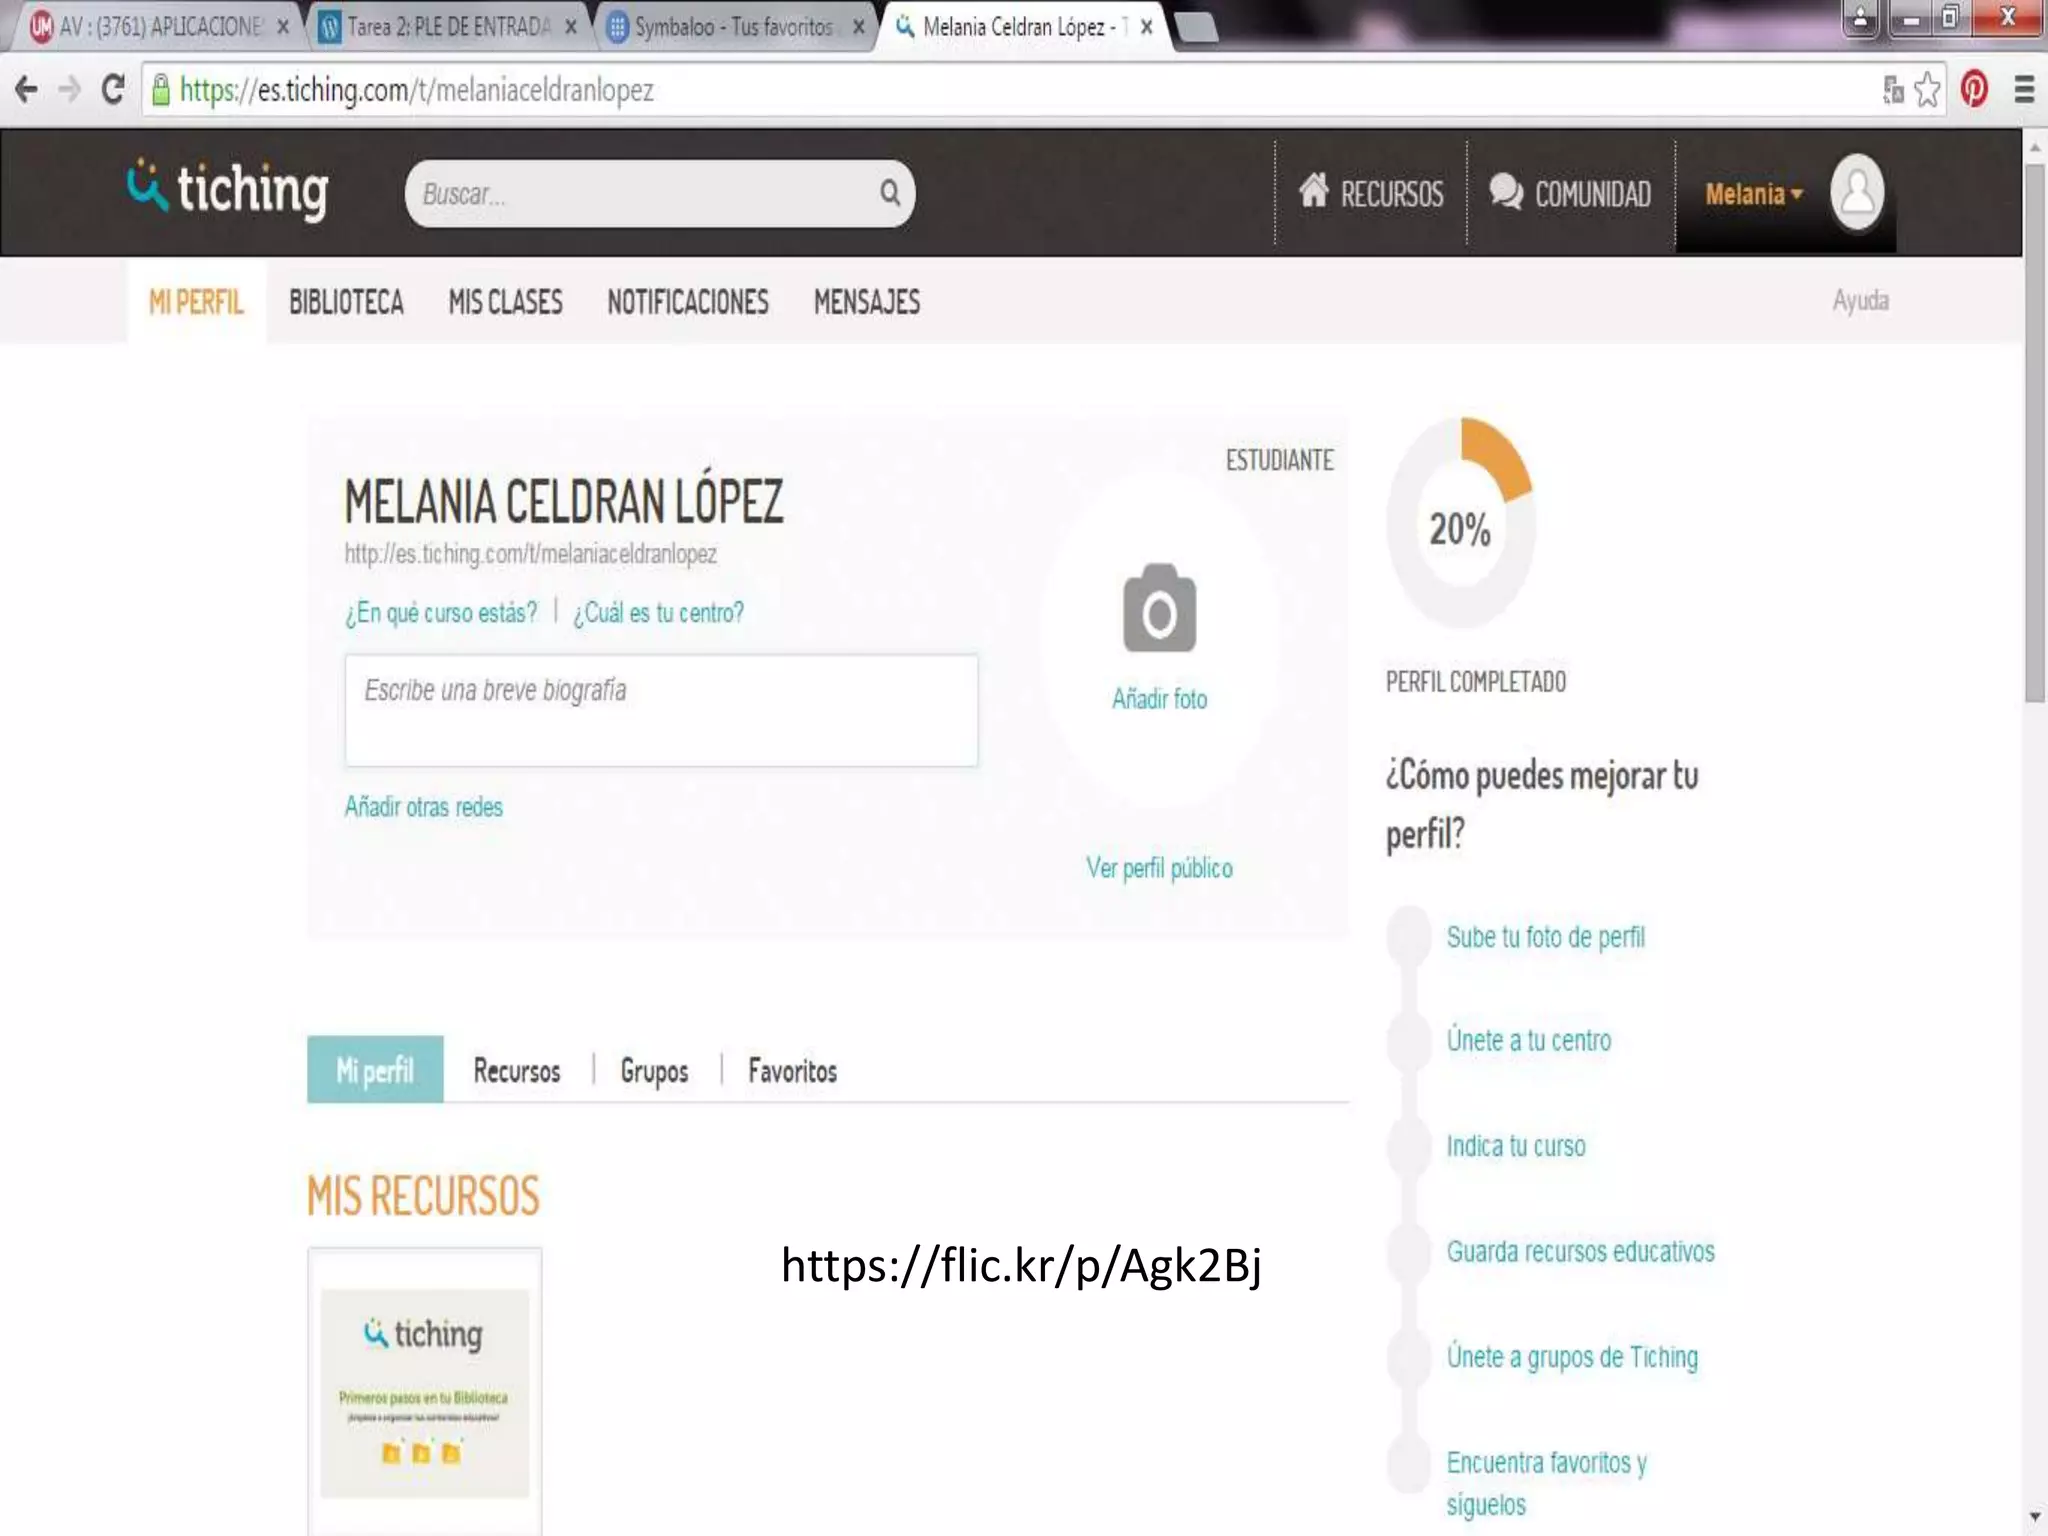The height and width of the screenshot is (1536, 2048).
Task: Switch to the Biblioteca tab
Action: [x=346, y=302]
